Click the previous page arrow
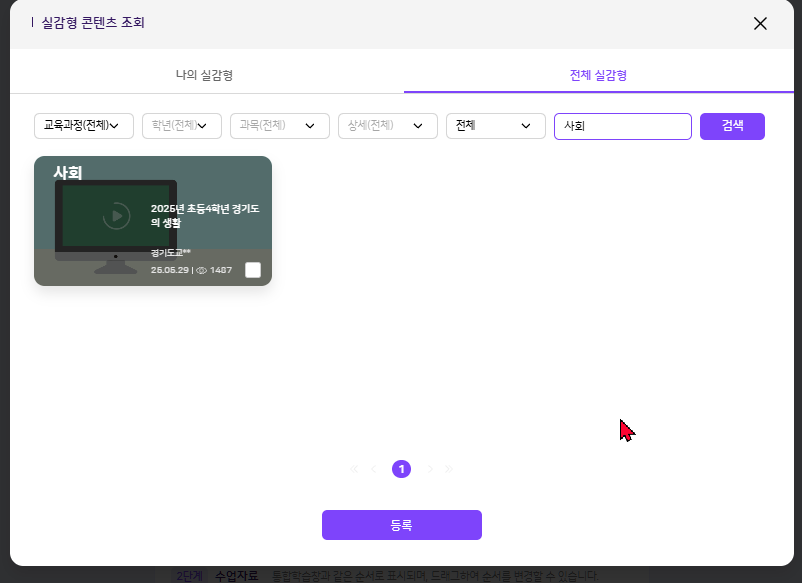802x583 pixels. pyautogui.click(x=374, y=469)
